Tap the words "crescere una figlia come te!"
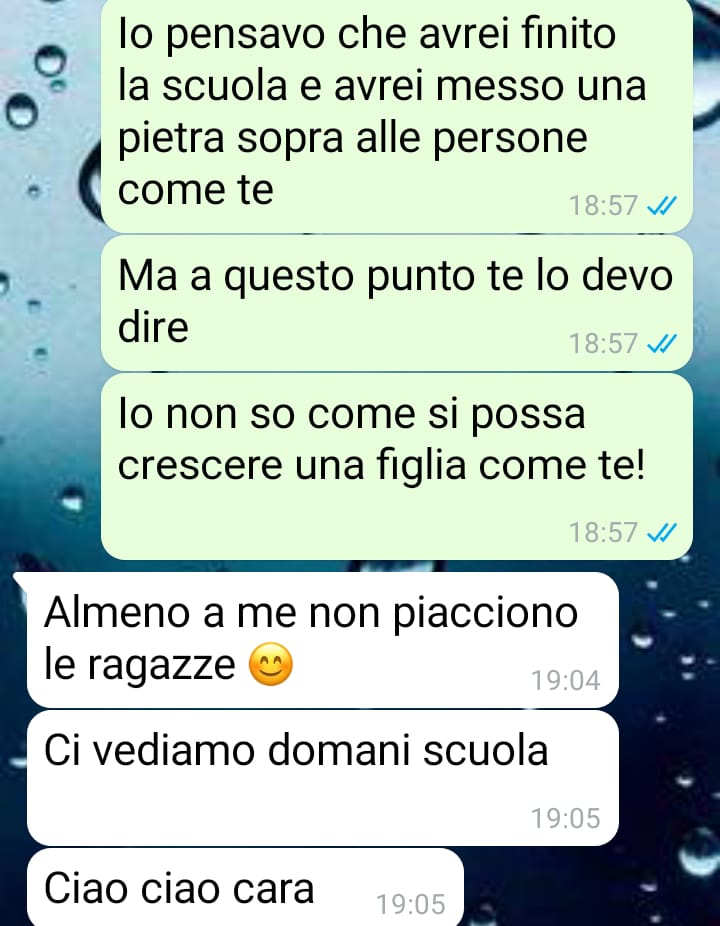This screenshot has height=926, width=720. click(382, 467)
